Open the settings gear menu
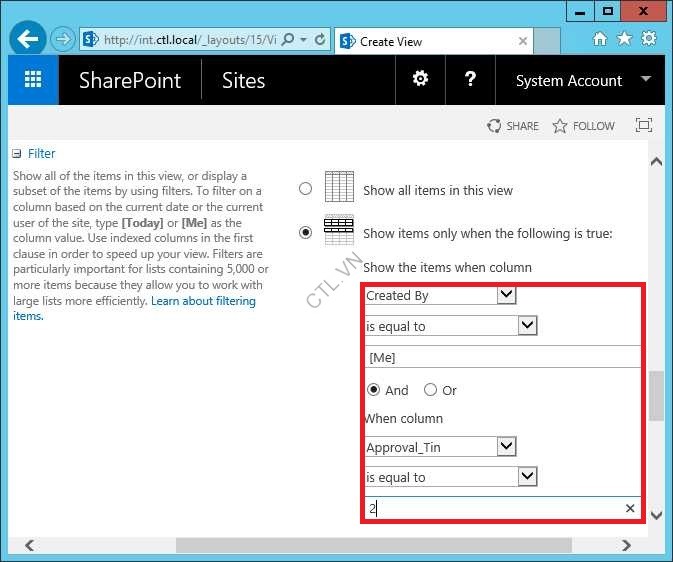Screen dimensions: 673x562 pos(421,81)
